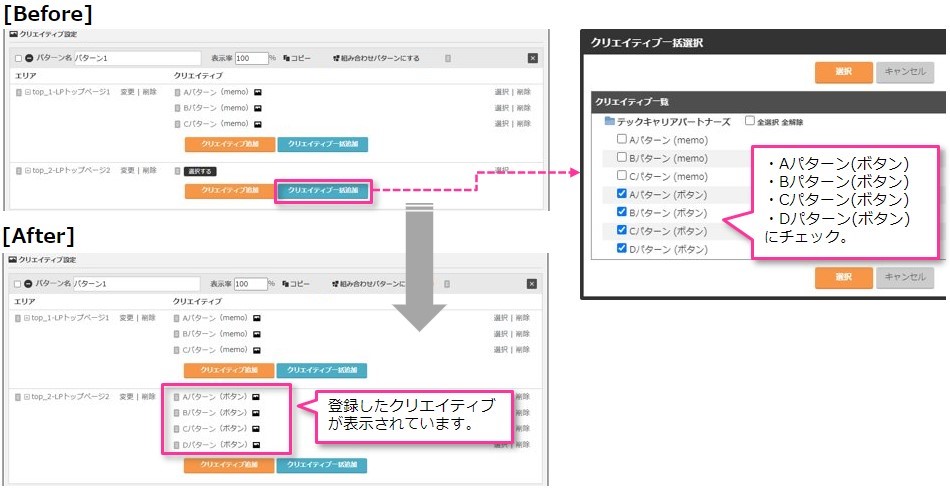Image resolution: width=950 pixels, height=490 pixels.
Task: Click drag handle next to Aパターン (memo) in Before panel
Action: [x=177, y=92]
